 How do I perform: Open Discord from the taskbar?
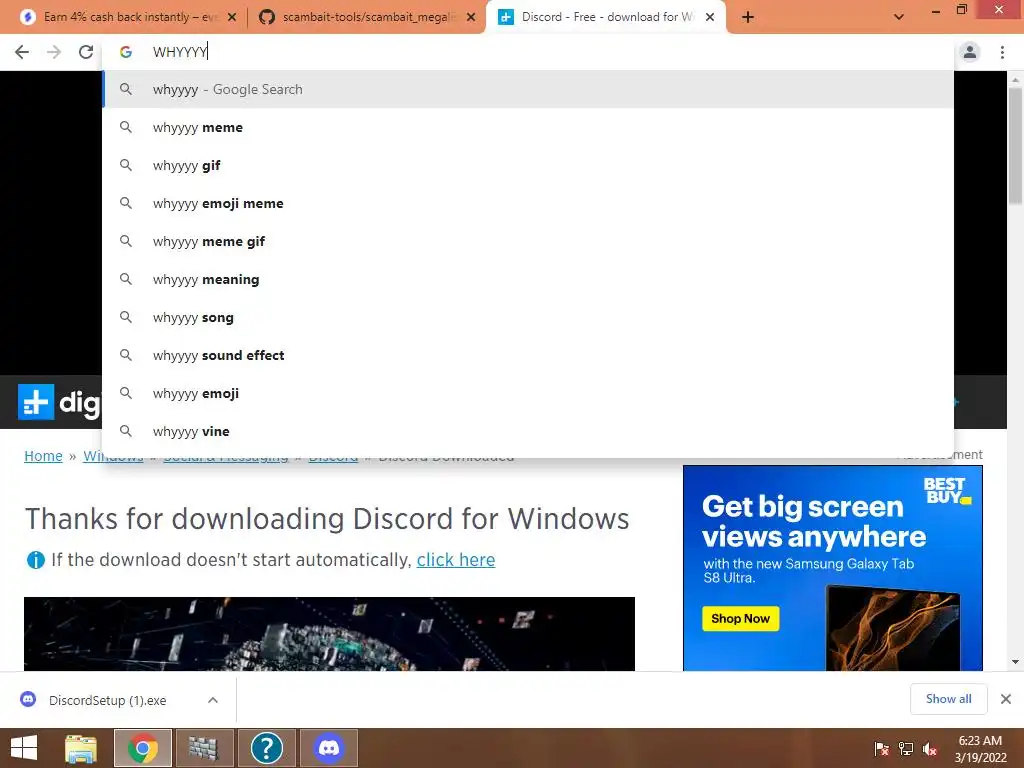pyautogui.click(x=328, y=748)
